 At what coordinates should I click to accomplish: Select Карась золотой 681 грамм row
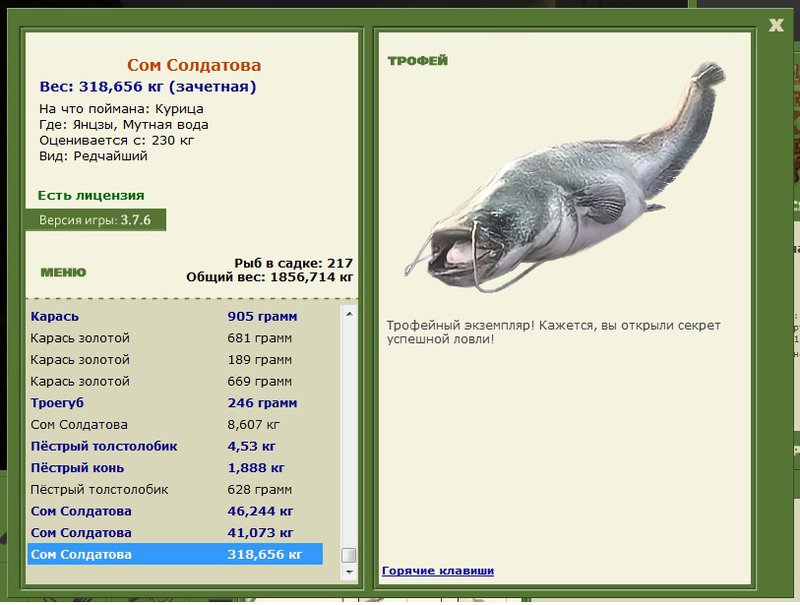pos(175,338)
